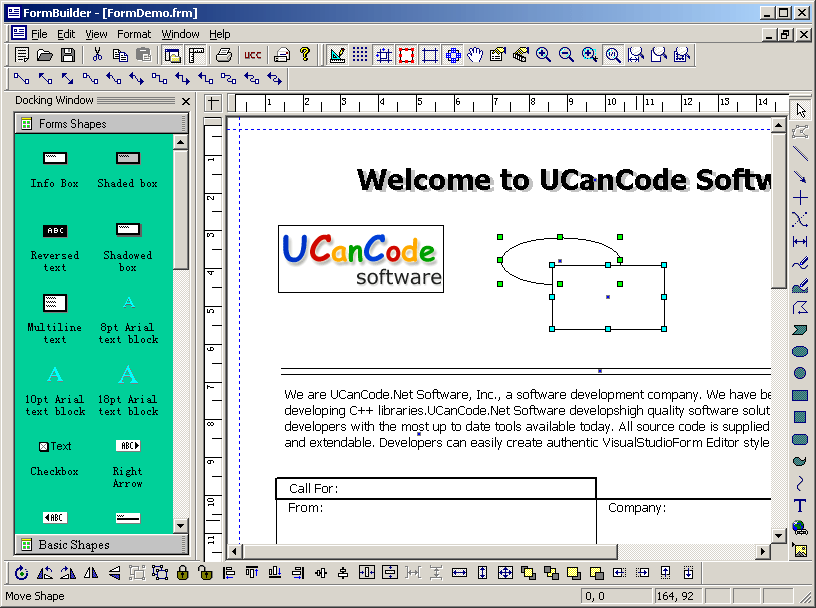816x608 pixels.
Task: Pick the Info Box shape
Action: [x=55, y=171]
